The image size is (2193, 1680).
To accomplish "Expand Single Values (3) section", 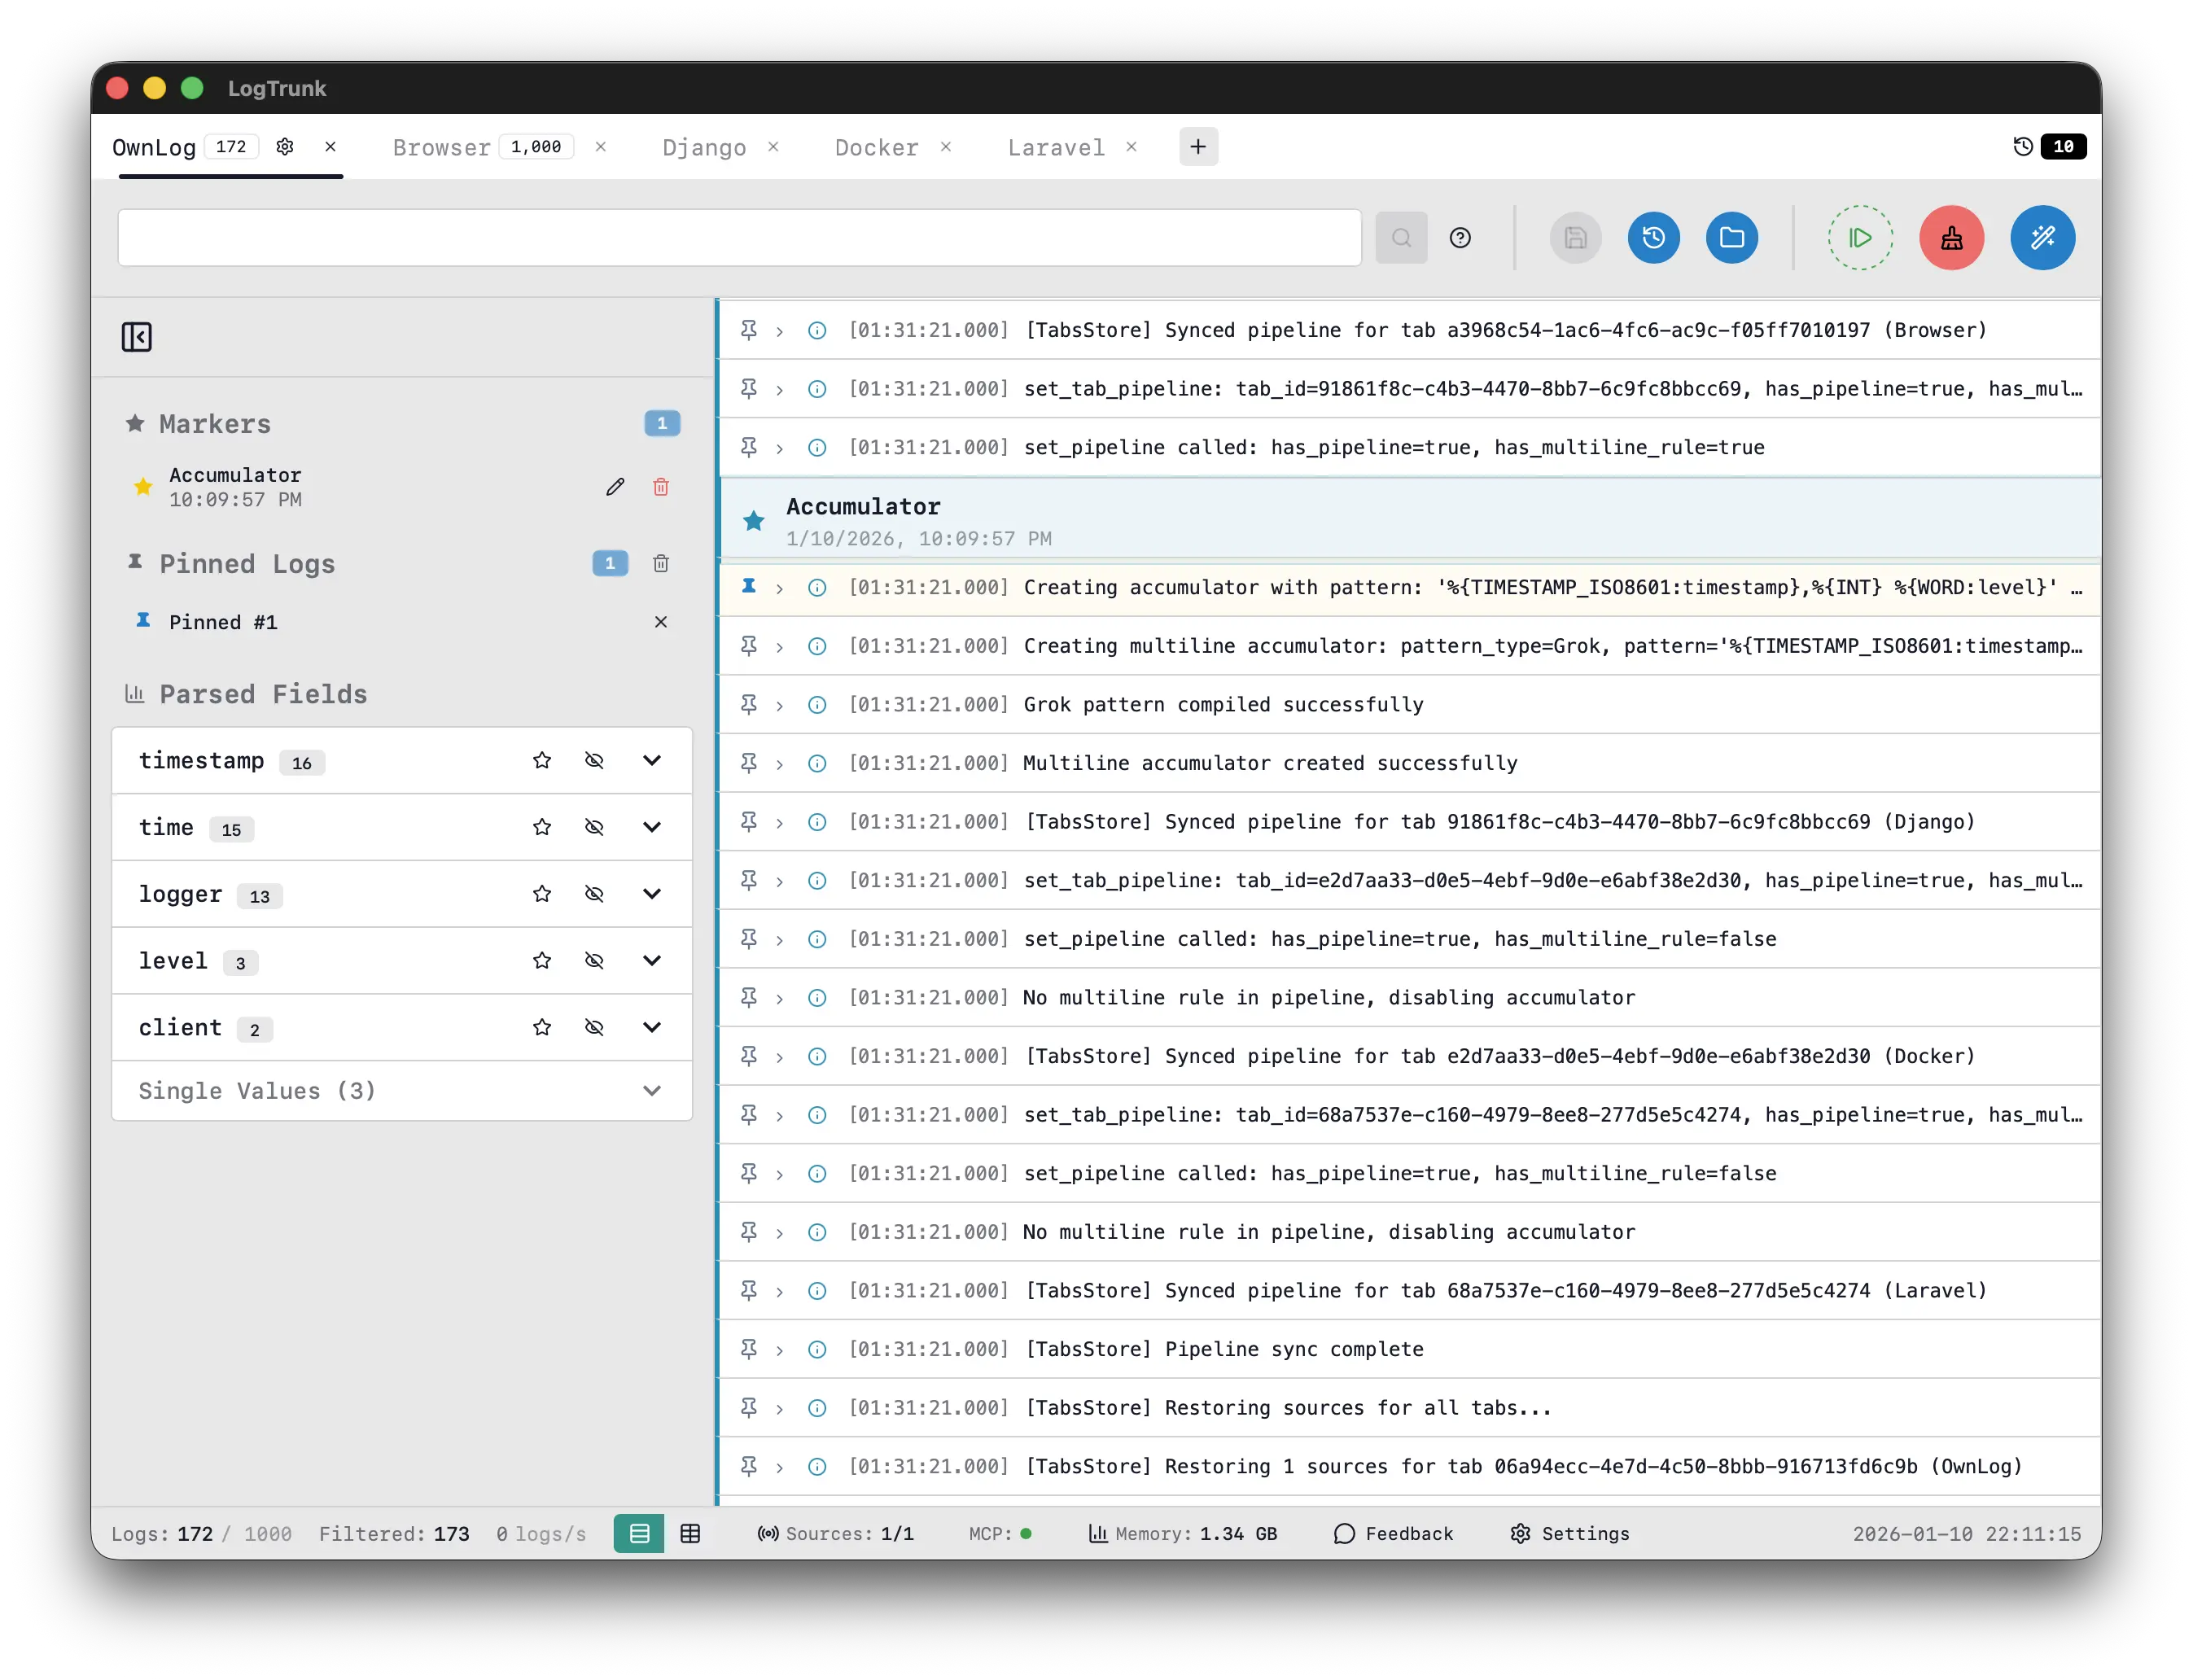I will pyautogui.click(x=651, y=1090).
